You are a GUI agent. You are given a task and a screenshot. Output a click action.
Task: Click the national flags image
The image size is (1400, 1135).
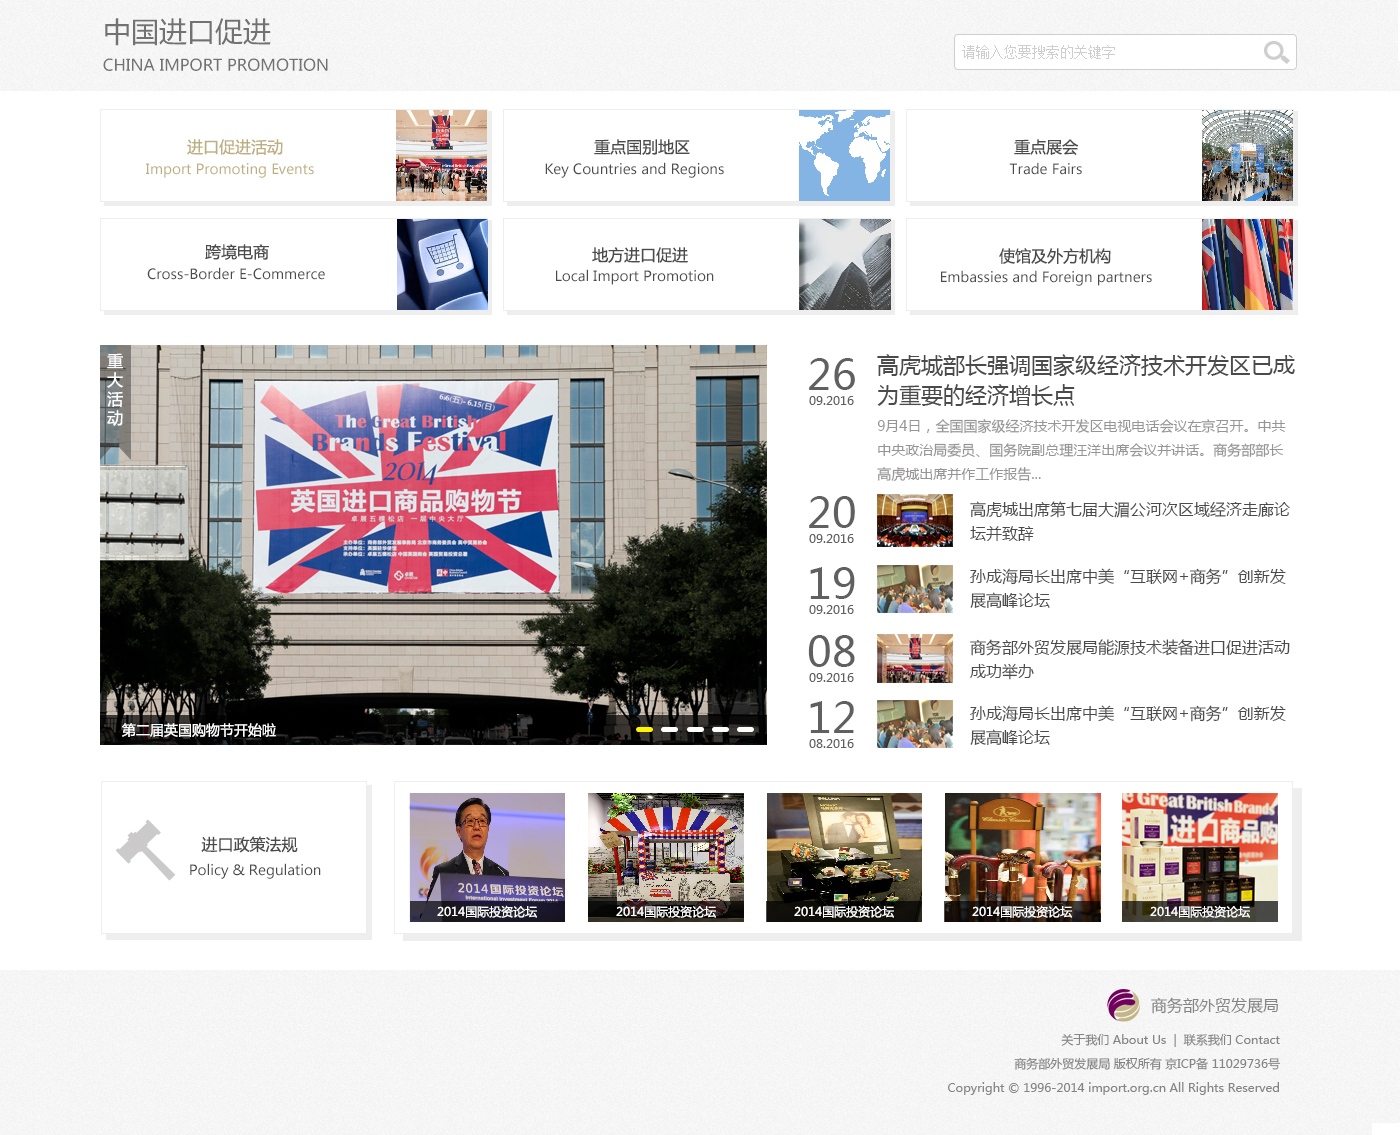(1248, 264)
